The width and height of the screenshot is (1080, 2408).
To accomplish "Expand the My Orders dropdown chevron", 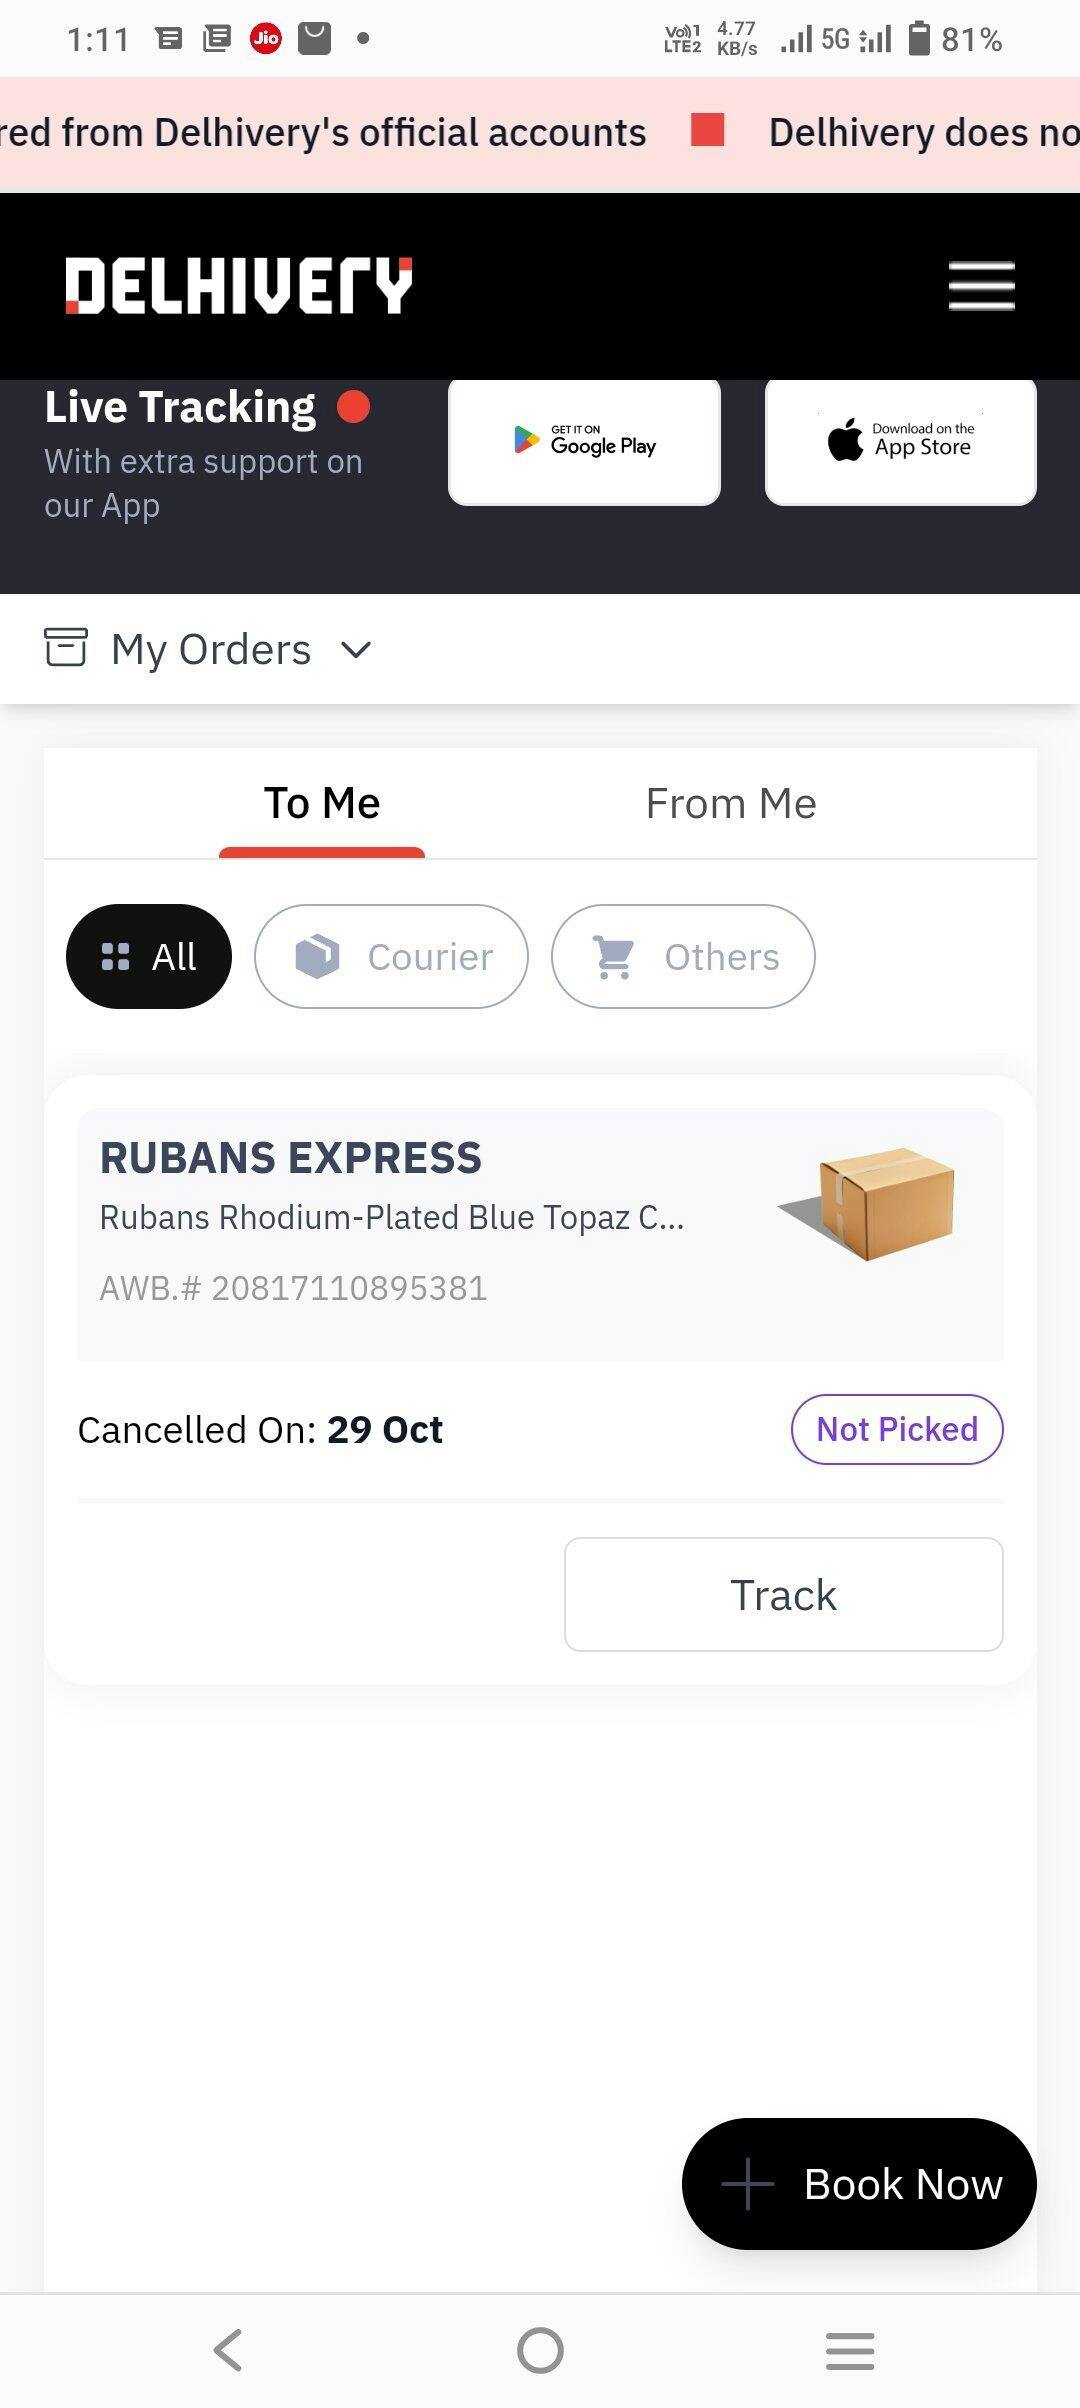I will coord(356,650).
